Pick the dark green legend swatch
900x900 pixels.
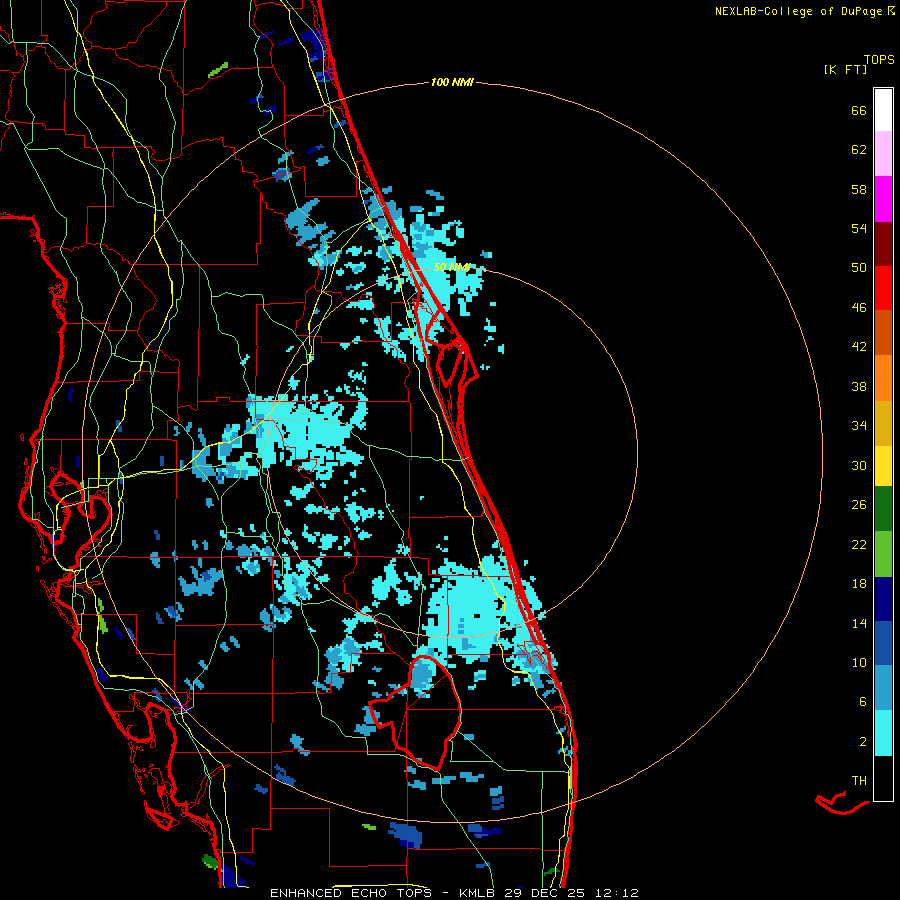[883, 509]
